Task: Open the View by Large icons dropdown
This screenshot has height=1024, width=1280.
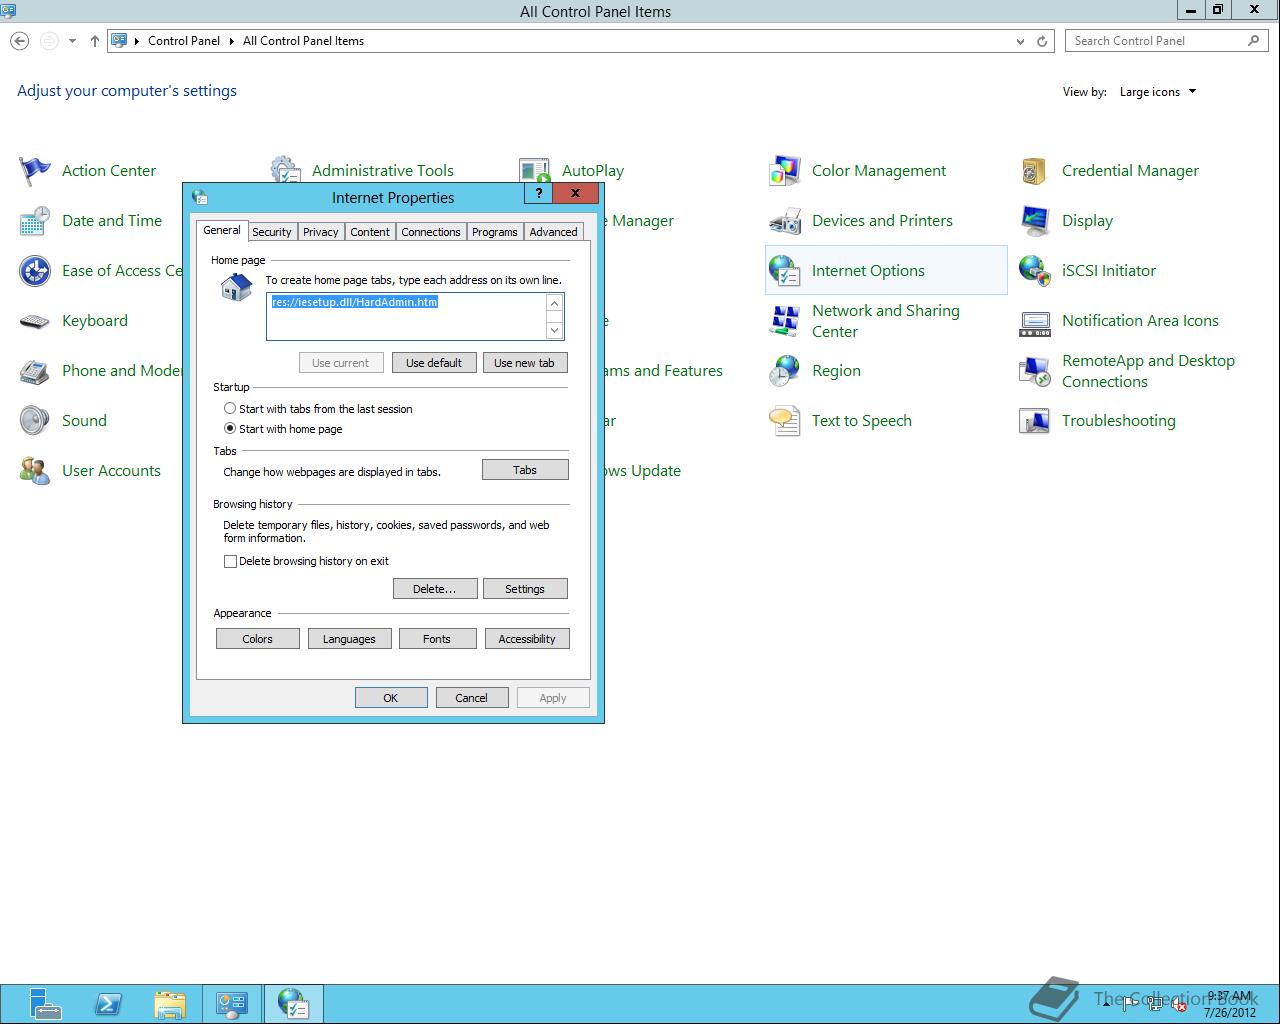Action: click(1158, 92)
